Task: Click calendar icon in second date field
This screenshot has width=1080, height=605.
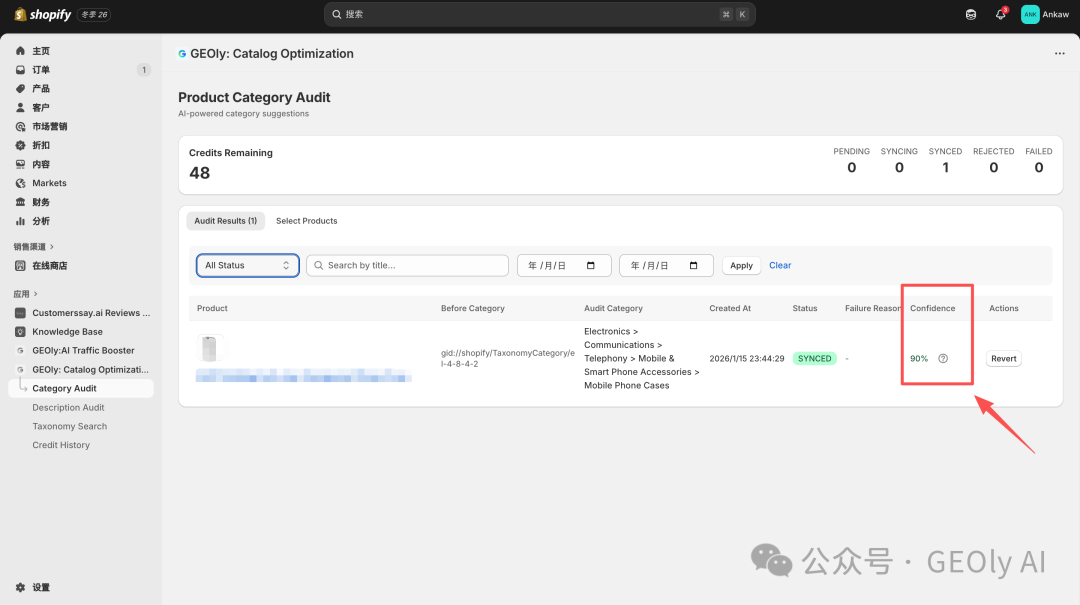Action: 693,265
